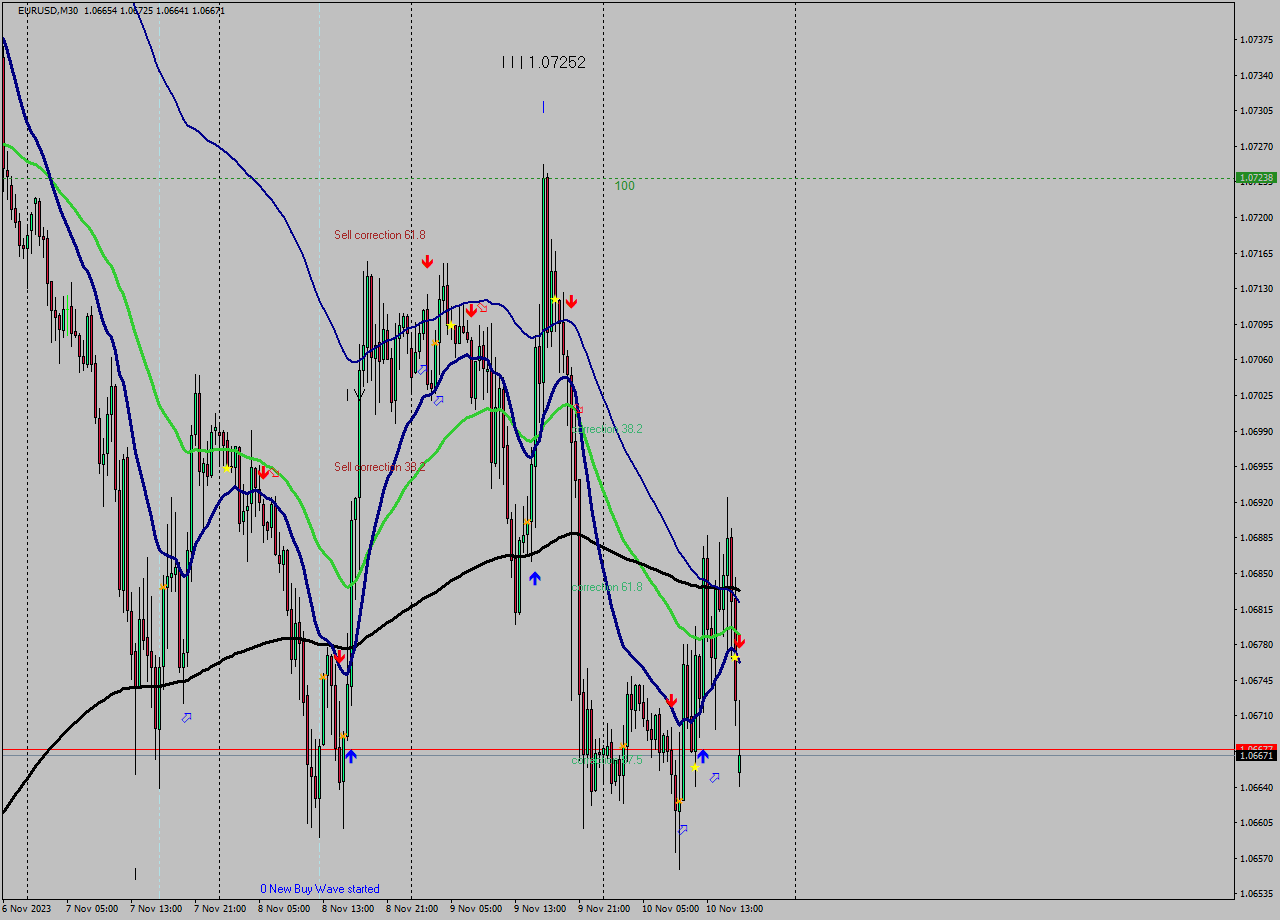Select the yellow star marker near 7 Nov 21:00
The image size is (1280, 920).
click(227, 468)
